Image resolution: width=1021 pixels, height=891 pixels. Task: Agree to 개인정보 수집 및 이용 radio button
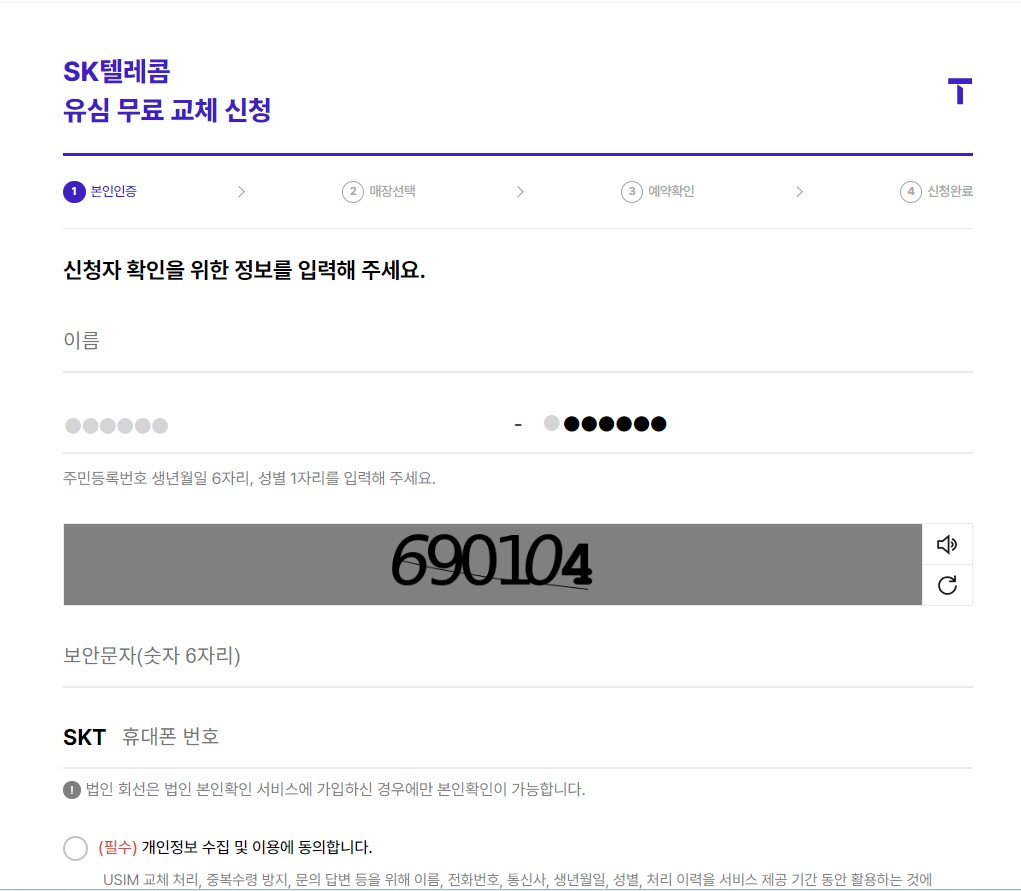pyautogui.click(x=76, y=848)
